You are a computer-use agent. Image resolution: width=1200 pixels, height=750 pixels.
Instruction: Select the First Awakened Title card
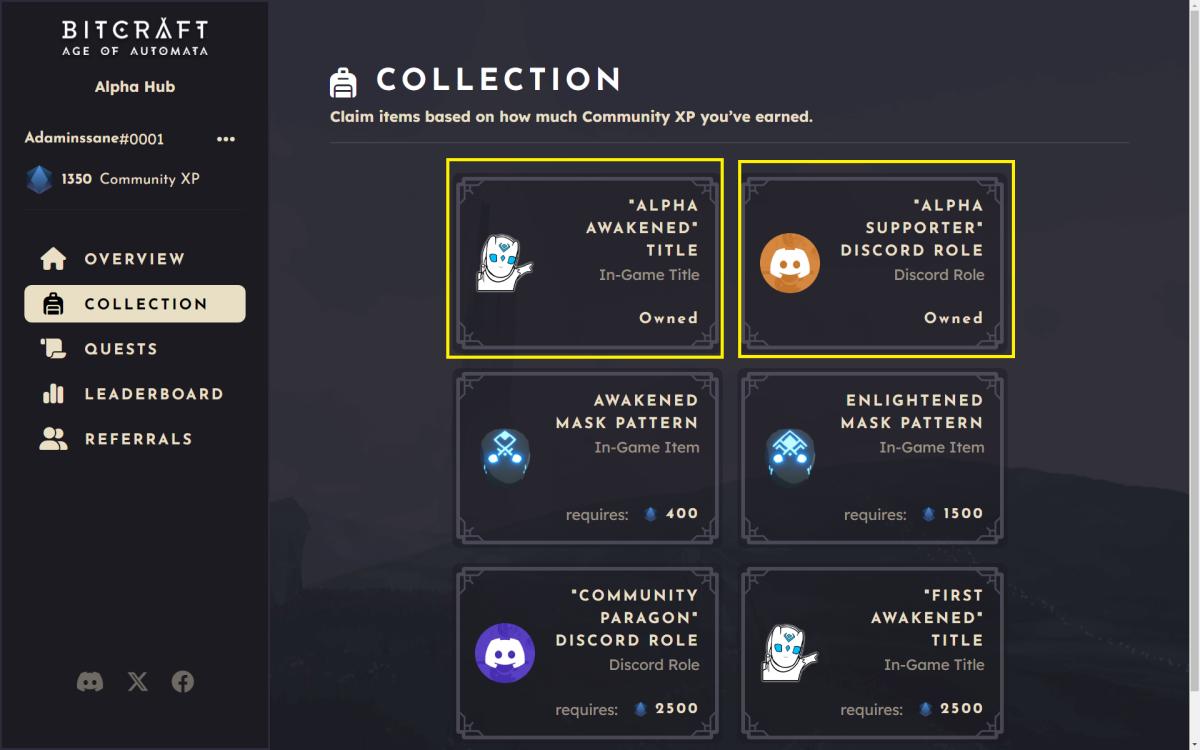[871, 653]
